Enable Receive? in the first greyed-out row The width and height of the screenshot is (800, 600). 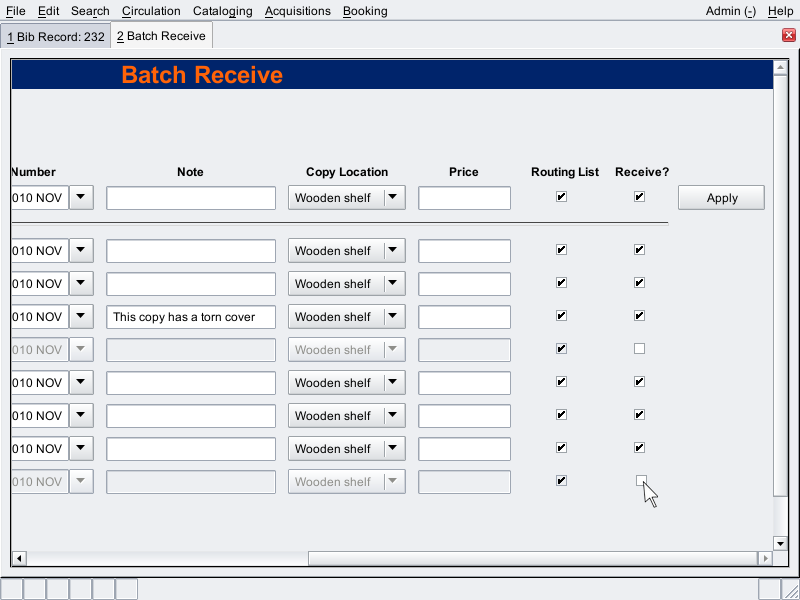point(640,349)
